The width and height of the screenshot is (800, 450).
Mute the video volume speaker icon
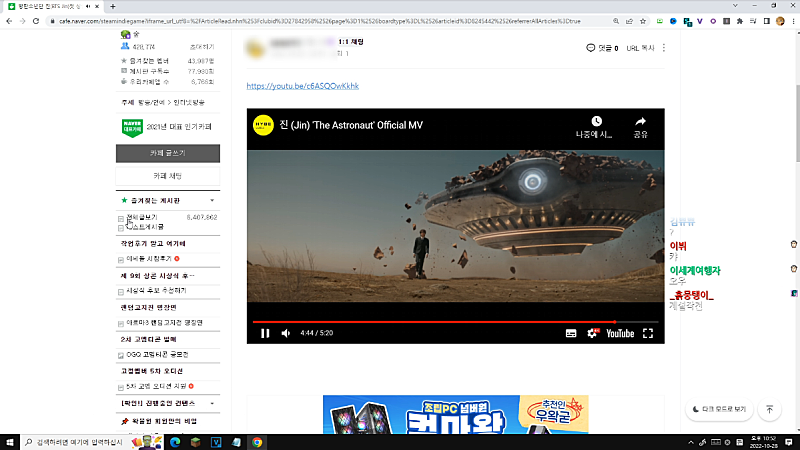[x=285, y=333]
